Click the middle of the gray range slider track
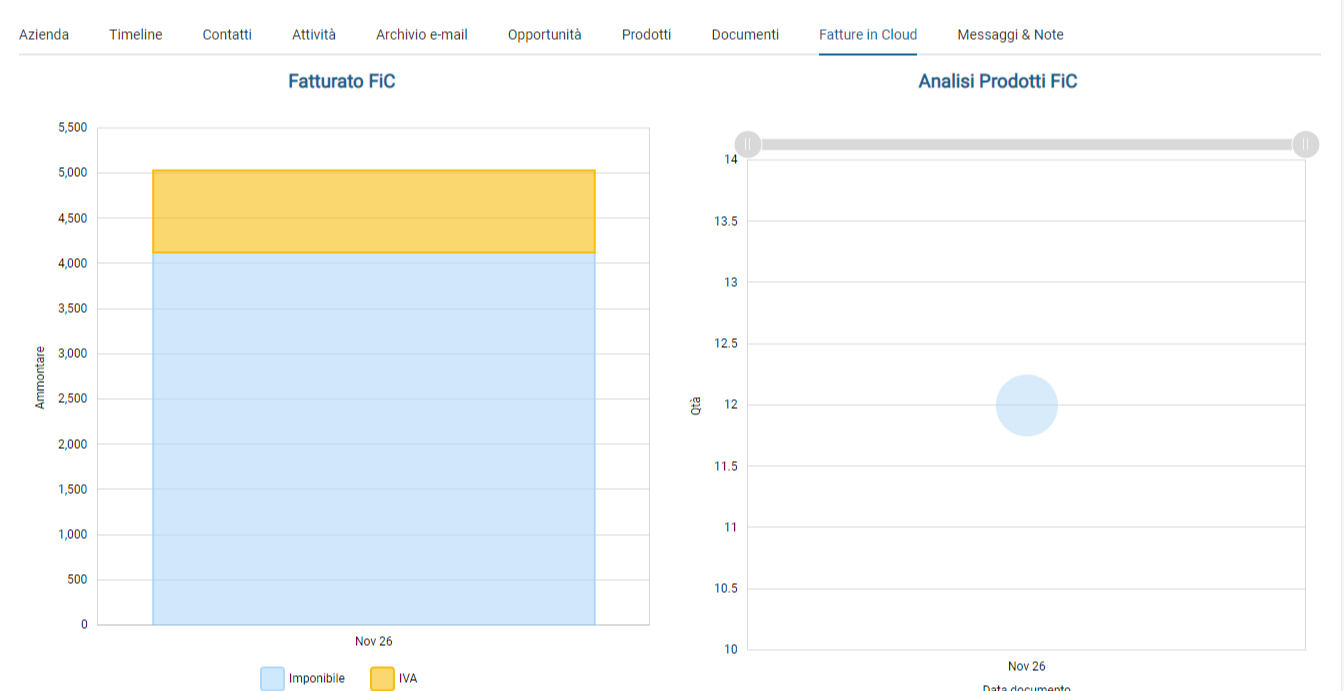Screen dimensions: 1344x691 coord(1026,144)
